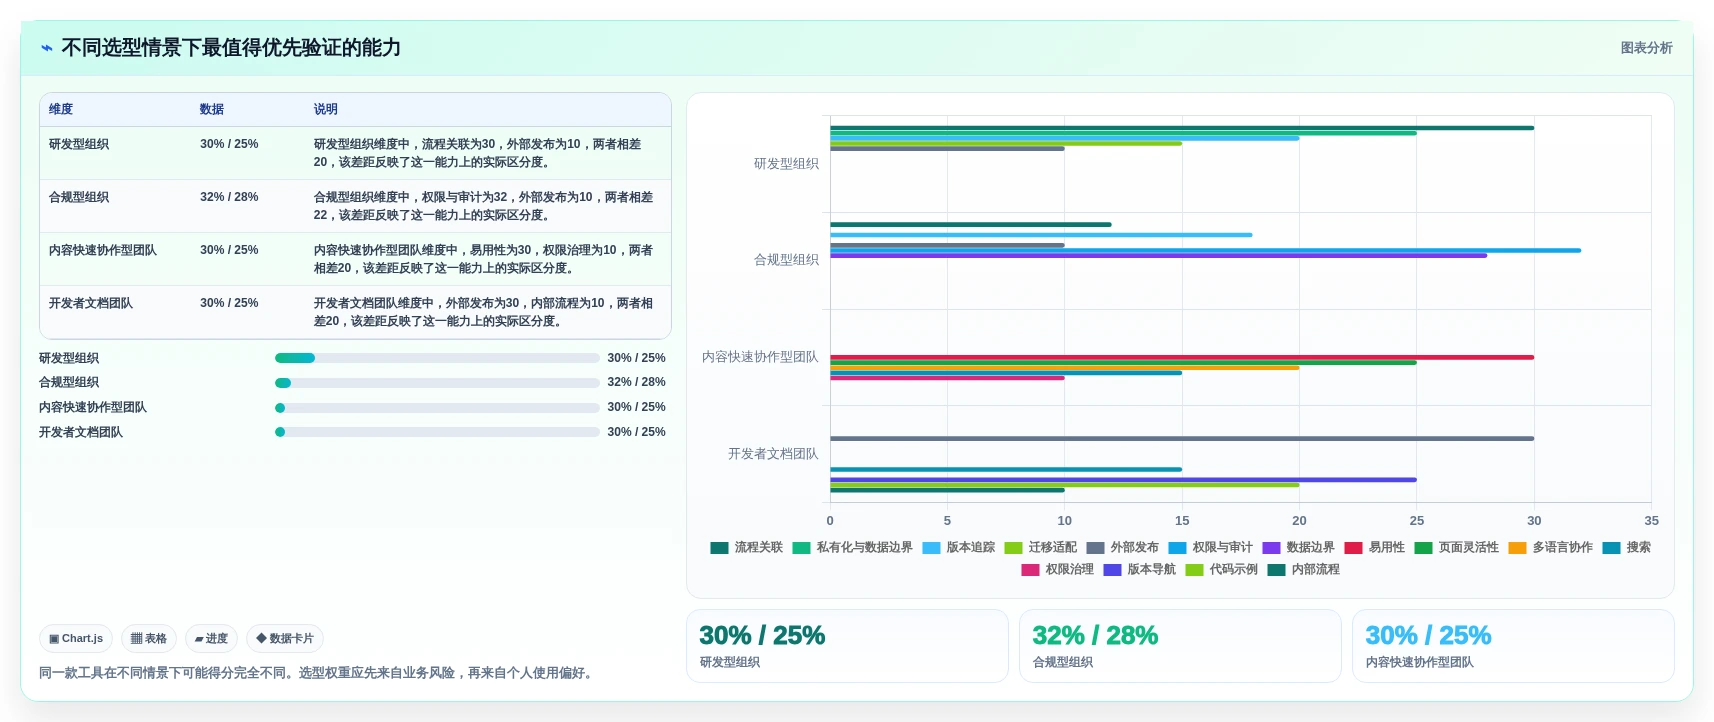Hide the 页面灵活性 series via its legend label
Screen dimensions: 1714x722
tap(1468, 547)
